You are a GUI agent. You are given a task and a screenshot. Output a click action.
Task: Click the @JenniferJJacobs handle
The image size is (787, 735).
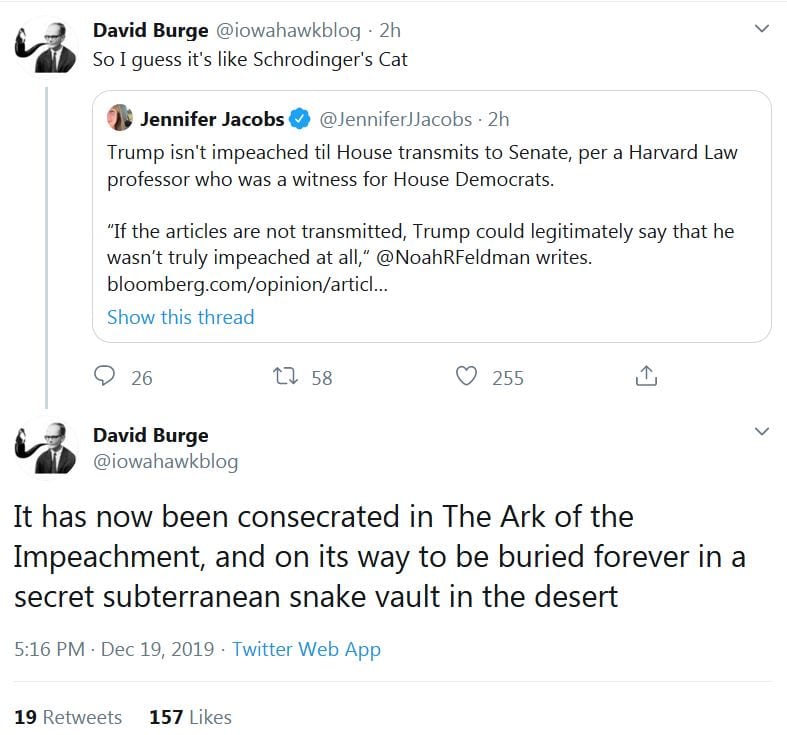click(x=395, y=119)
